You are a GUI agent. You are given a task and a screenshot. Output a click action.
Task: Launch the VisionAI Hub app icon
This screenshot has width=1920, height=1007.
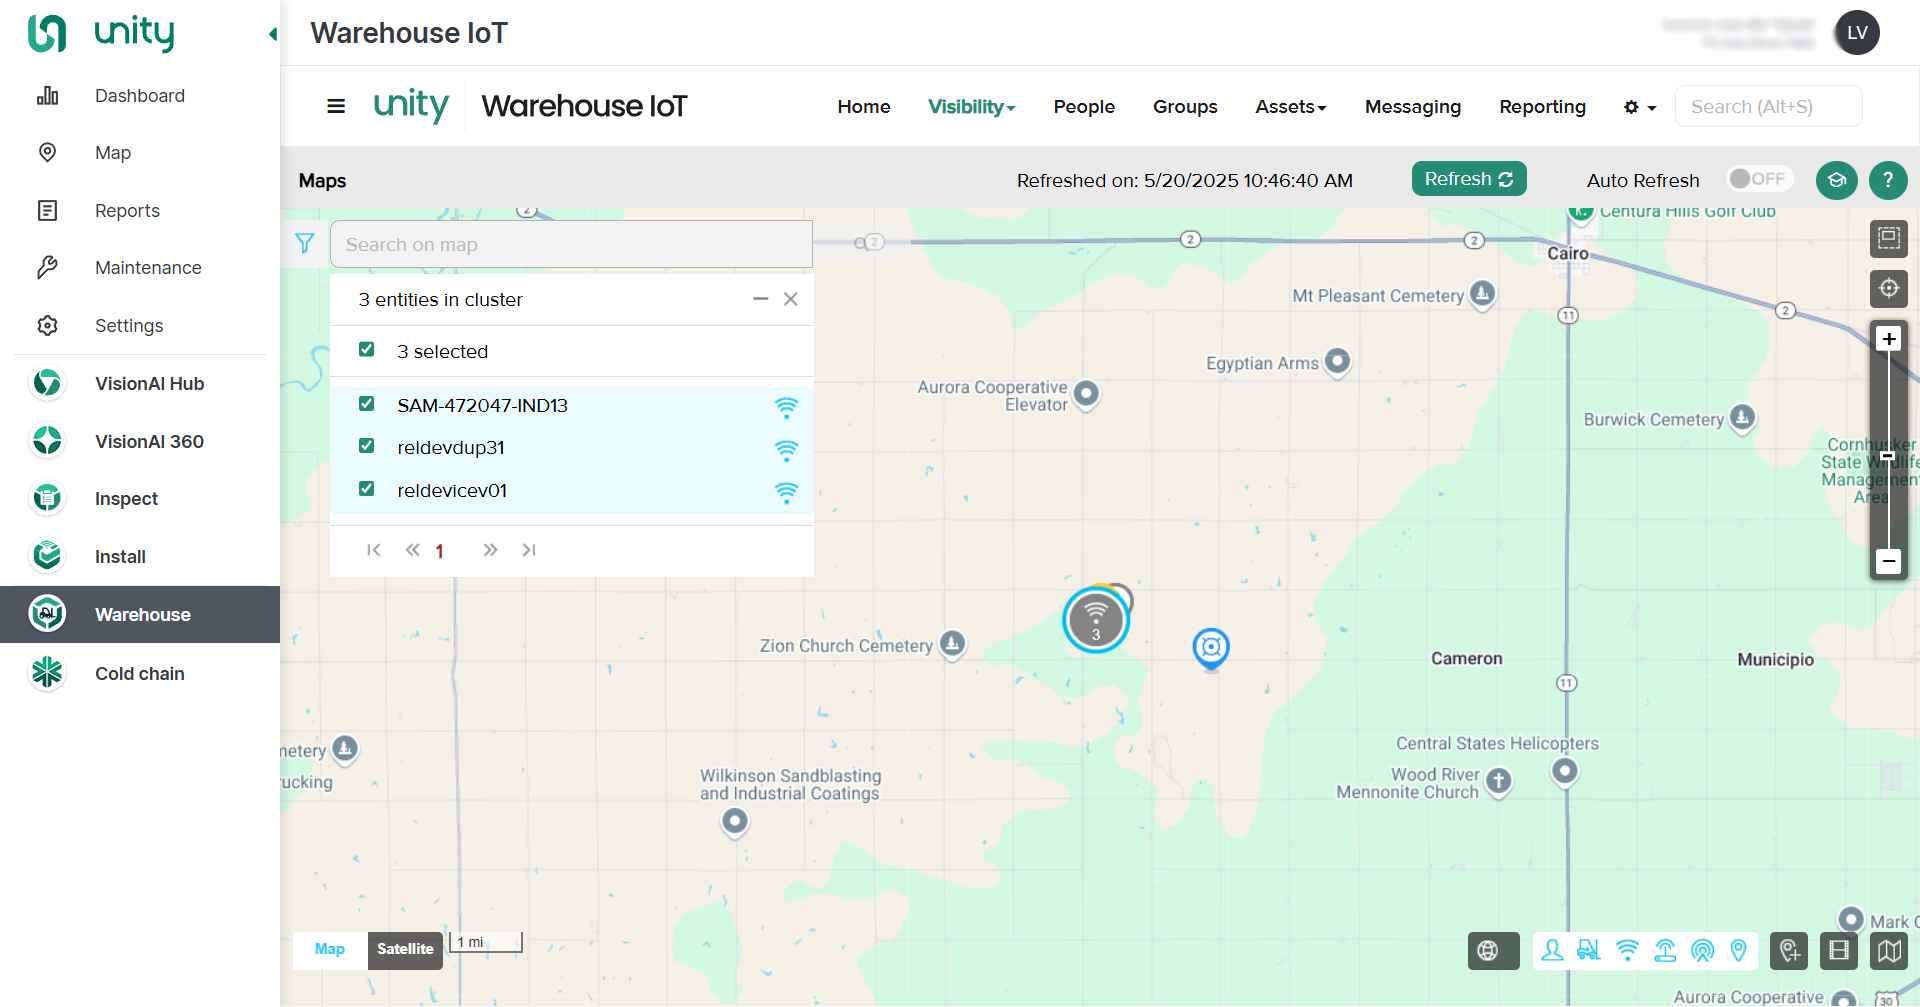coord(47,383)
